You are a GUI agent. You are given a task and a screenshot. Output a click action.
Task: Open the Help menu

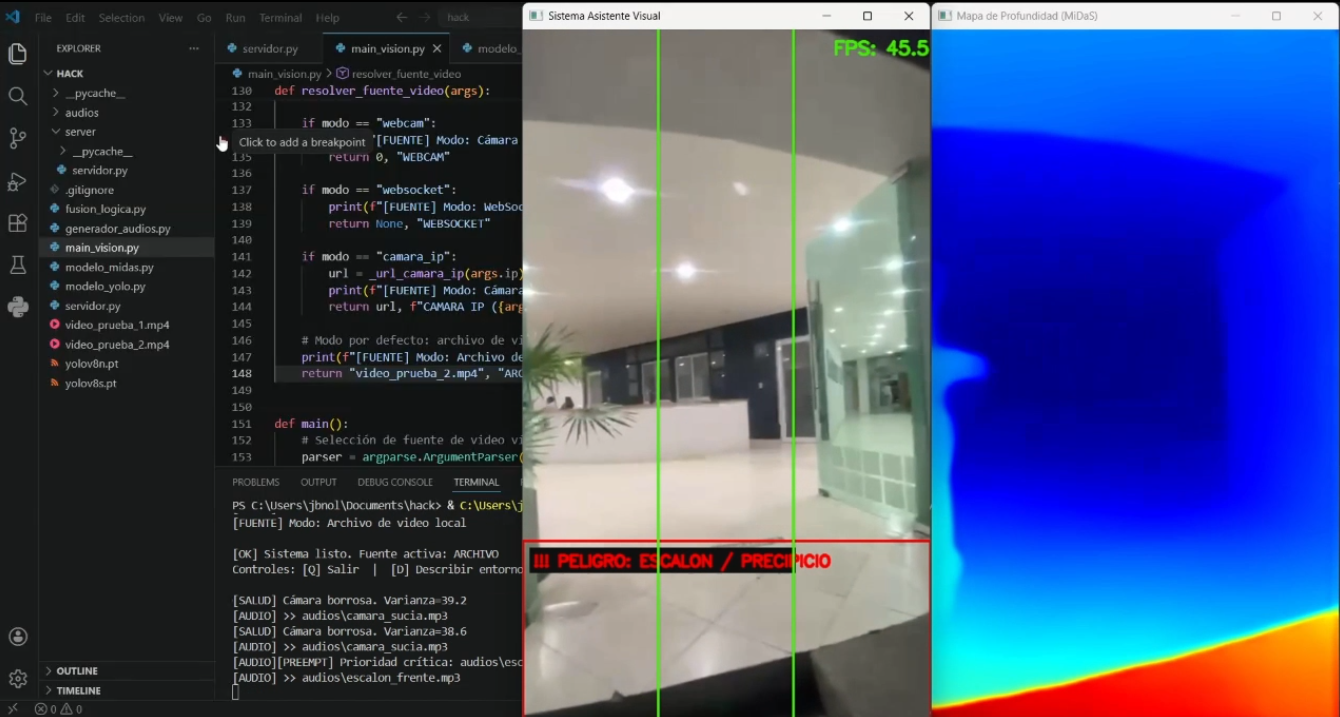pyautogui.click(x=327, y=18)
